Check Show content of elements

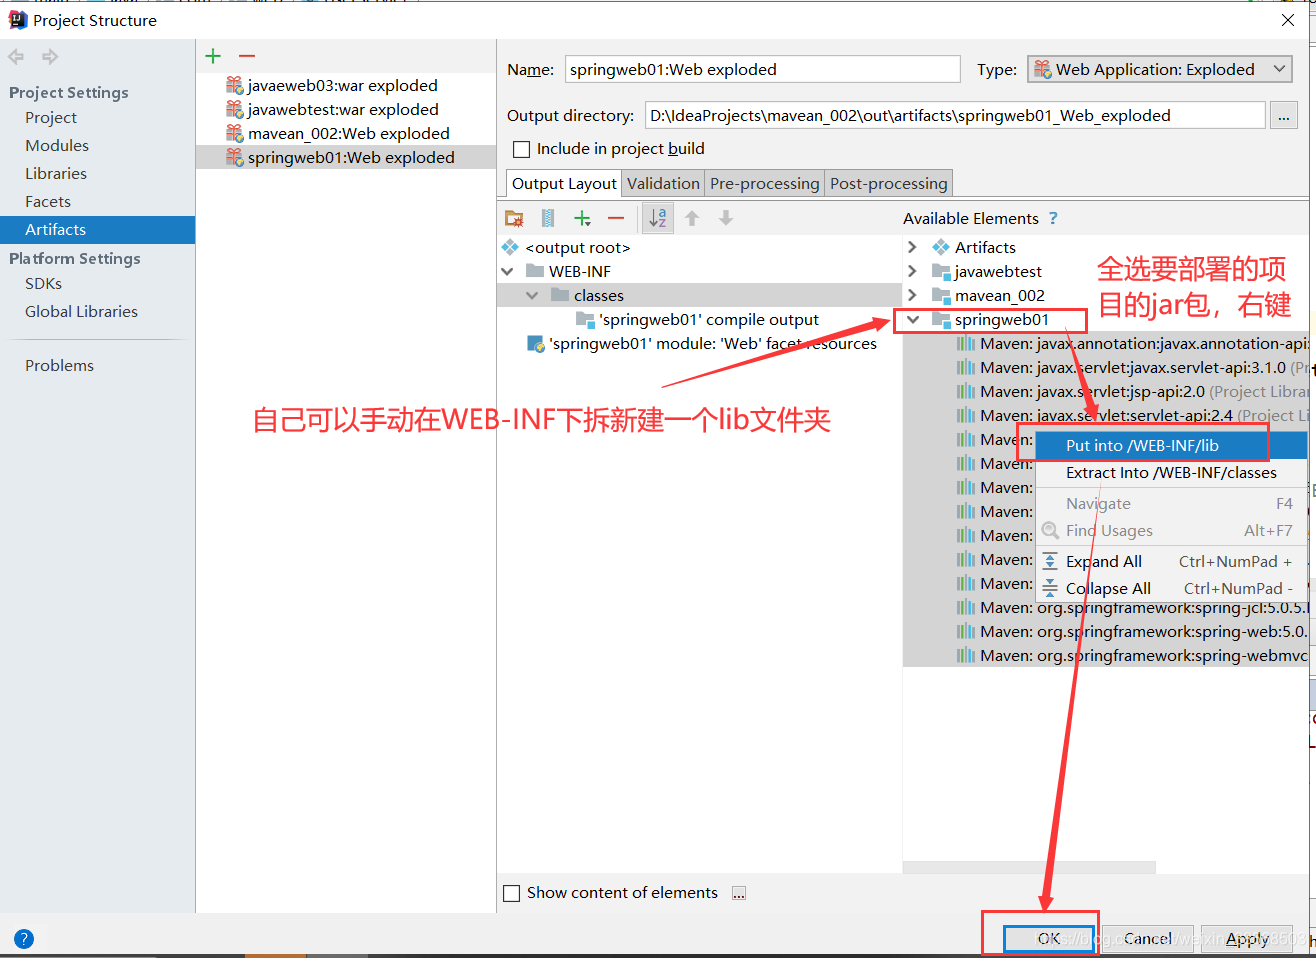(x=512, y=893)
